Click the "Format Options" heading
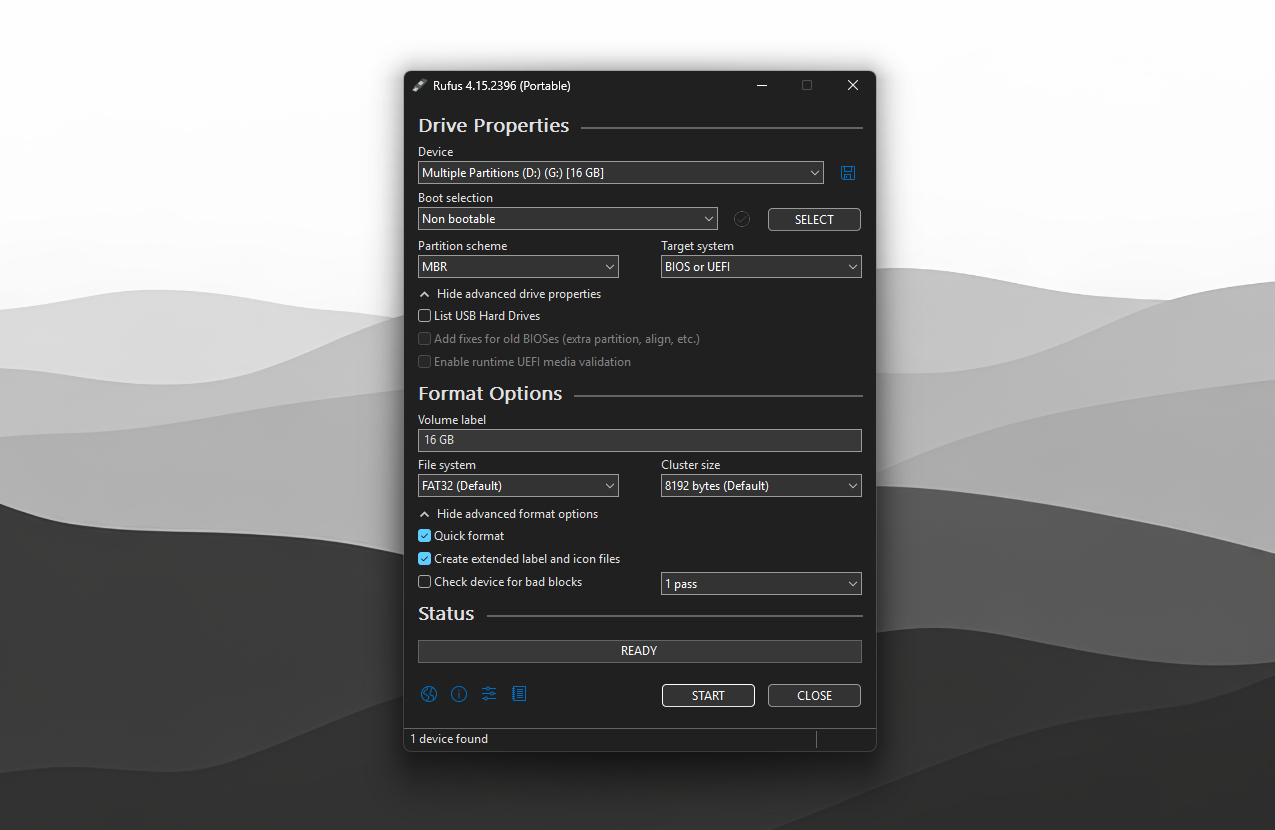 [490, 394]
